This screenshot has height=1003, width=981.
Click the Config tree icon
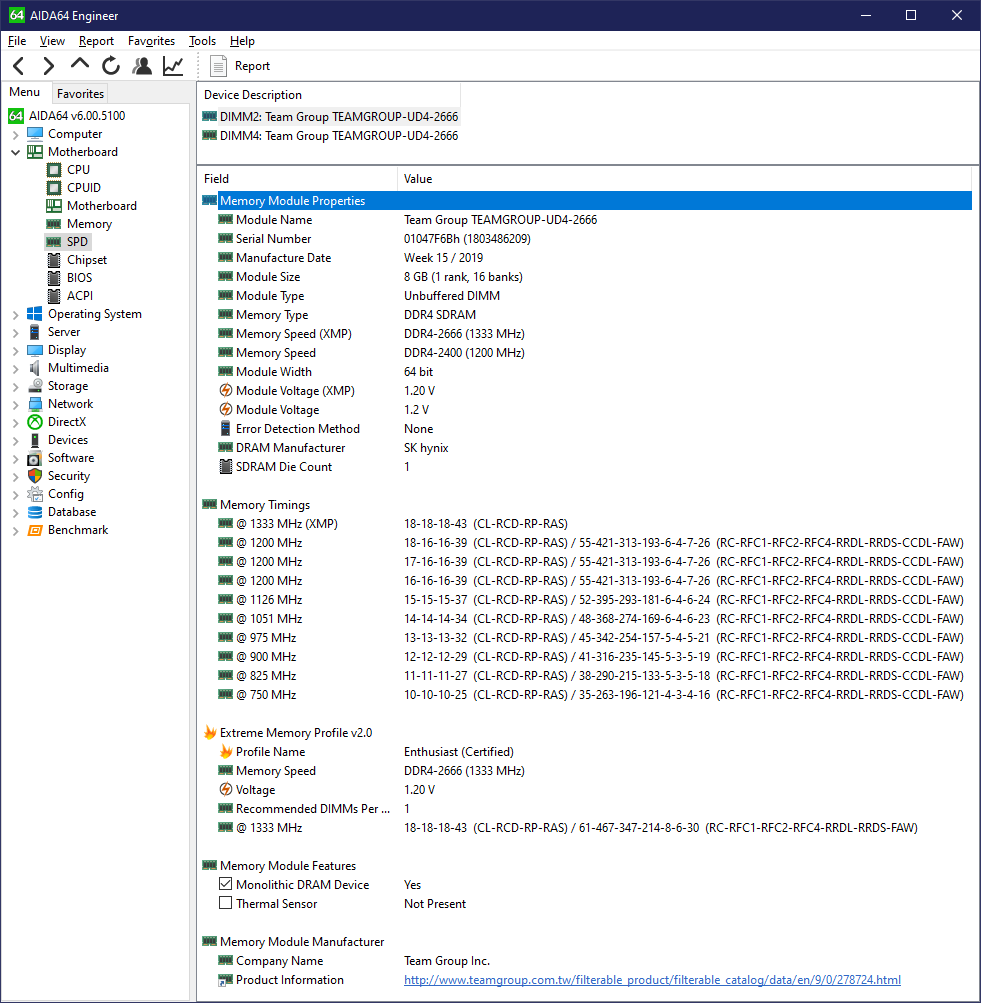click(35, 494)
